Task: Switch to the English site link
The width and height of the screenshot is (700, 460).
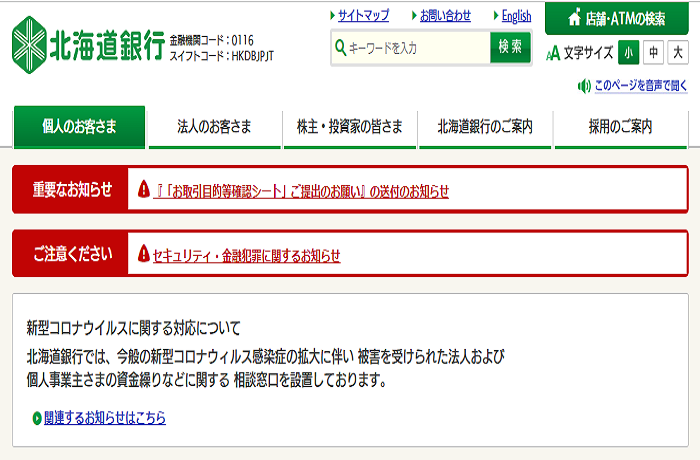Action: (x=517, y=16)
